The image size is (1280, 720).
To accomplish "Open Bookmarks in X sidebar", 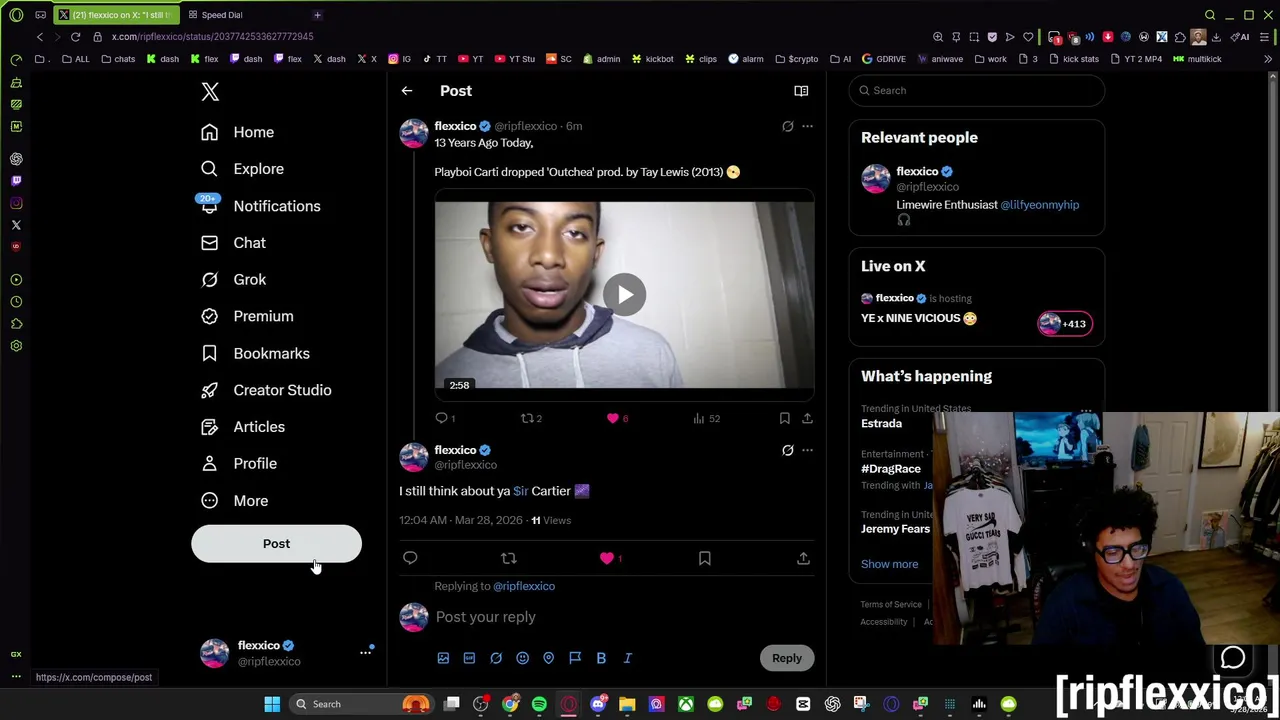I will pyautogui.click(x=255, y=353).
